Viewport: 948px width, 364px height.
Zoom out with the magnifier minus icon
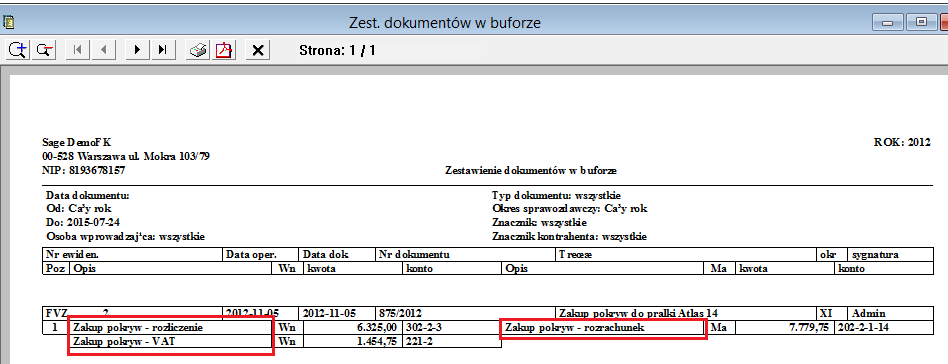[x=44, y=50]
